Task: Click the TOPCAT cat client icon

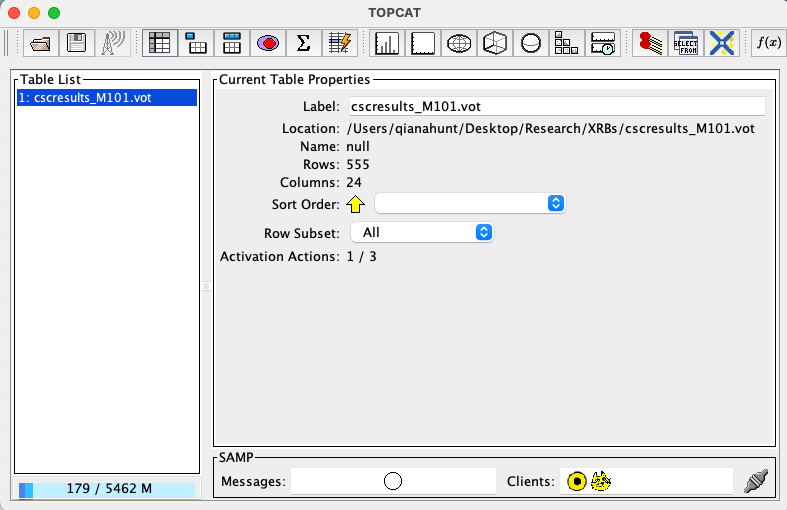Action: 601,481
